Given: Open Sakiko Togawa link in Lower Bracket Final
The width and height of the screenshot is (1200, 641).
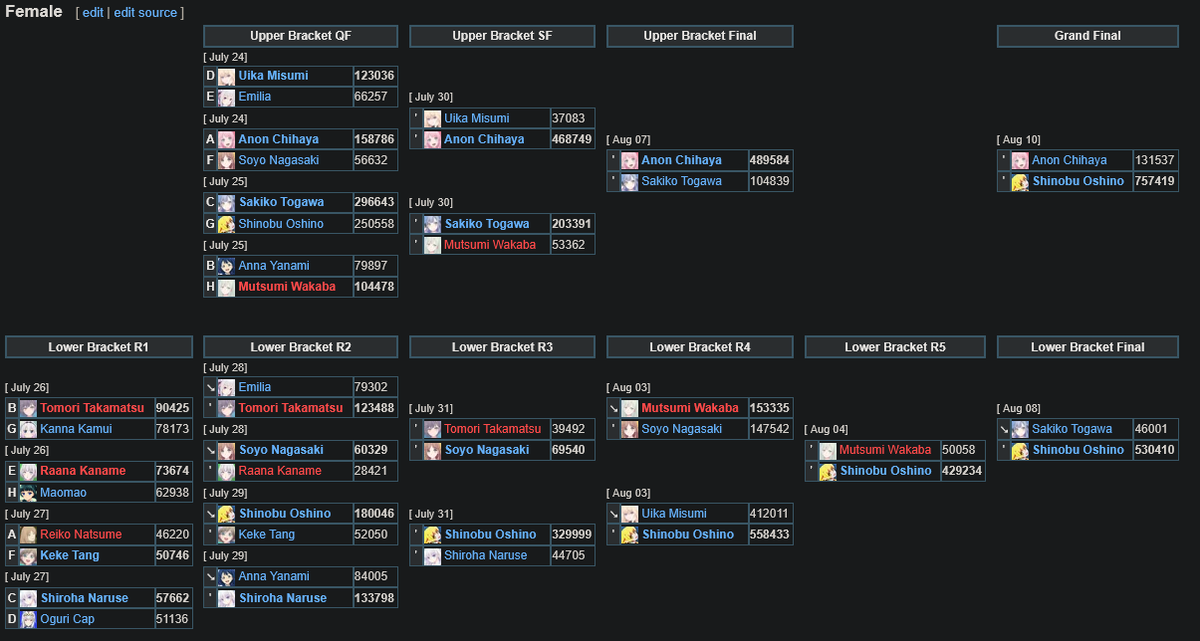Looking at the screenshot, I should (1072, 429).
